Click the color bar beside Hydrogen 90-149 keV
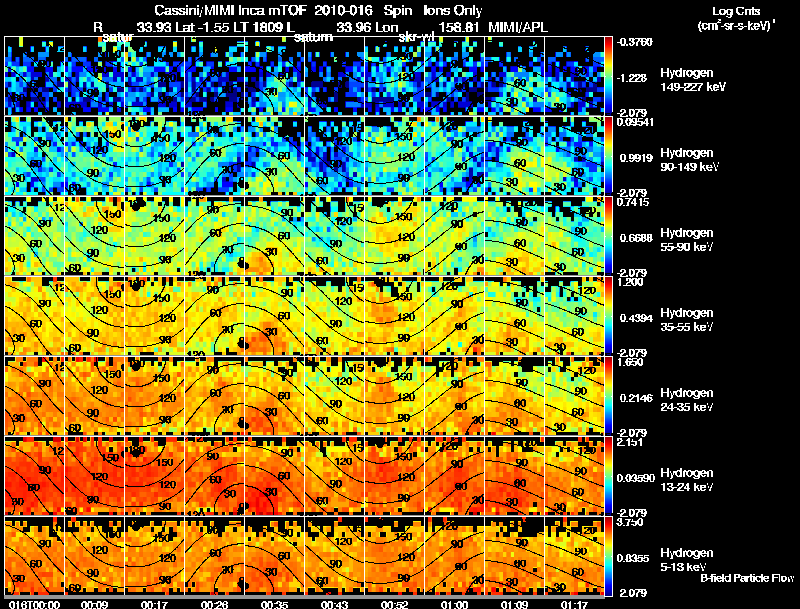This screenshot has width=800, height=609. pos(608,156)
